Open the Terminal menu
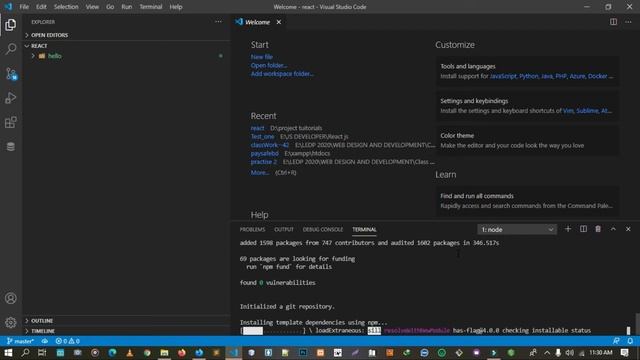 click(x=151, y=7)
